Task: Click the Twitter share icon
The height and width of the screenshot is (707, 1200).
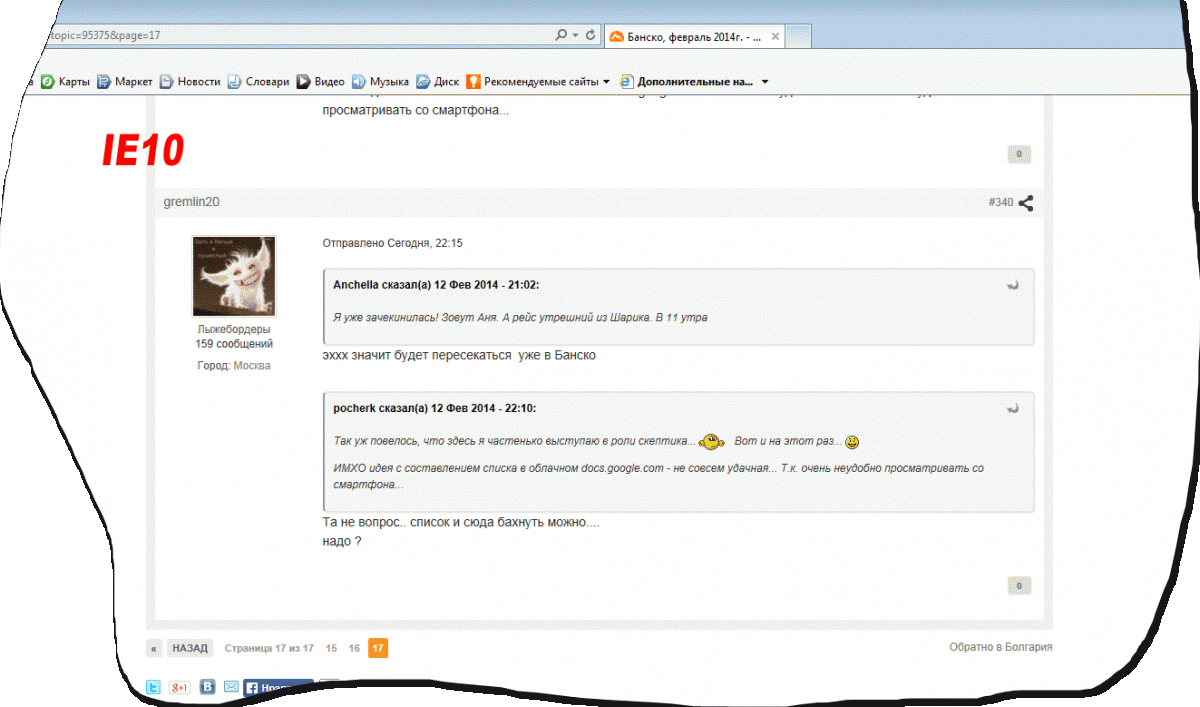Action: coord(154,688)
